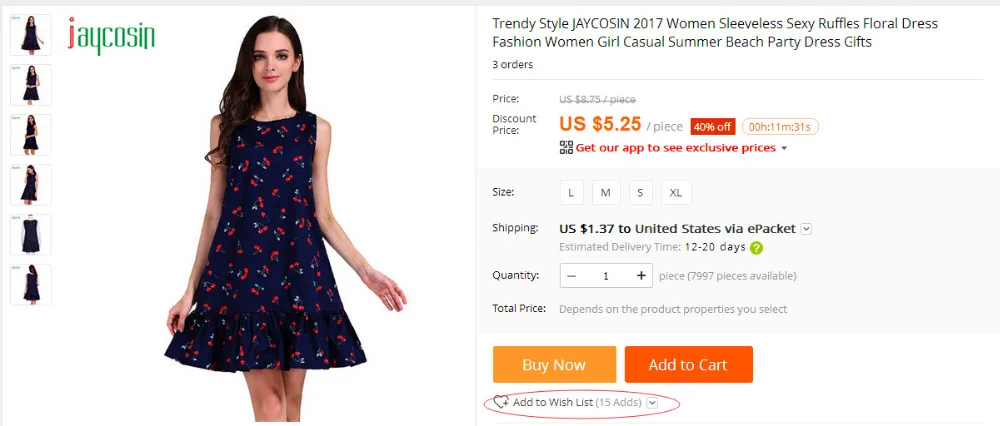1000x426 pixels.
Task: Click the quantity input field
Action: point(606,275)
